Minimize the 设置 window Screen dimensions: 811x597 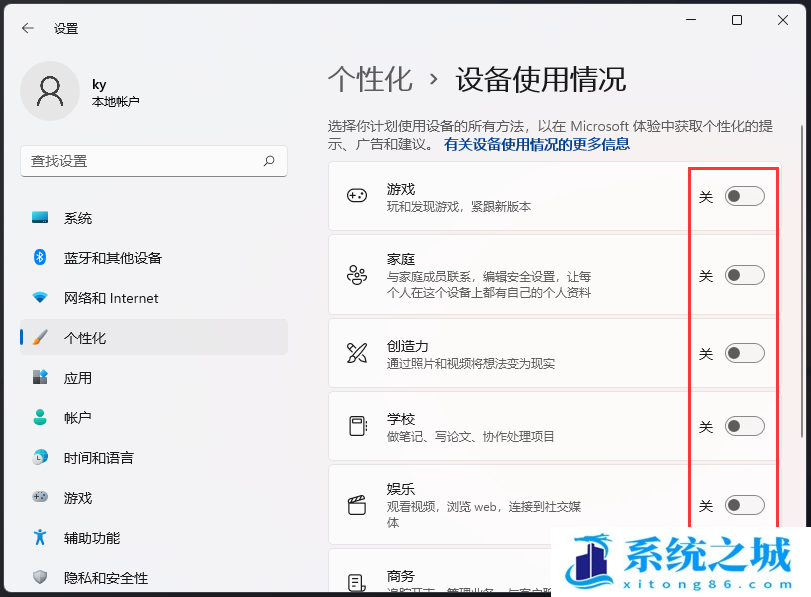pyautogui.click(x=691, y=20)
